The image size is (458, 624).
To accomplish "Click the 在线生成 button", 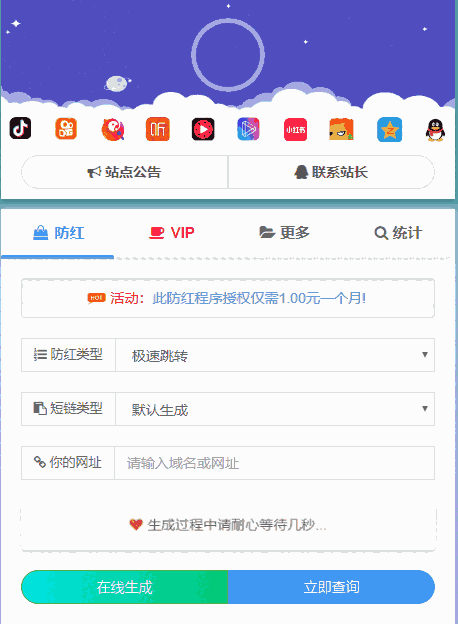I will point(125,587).
